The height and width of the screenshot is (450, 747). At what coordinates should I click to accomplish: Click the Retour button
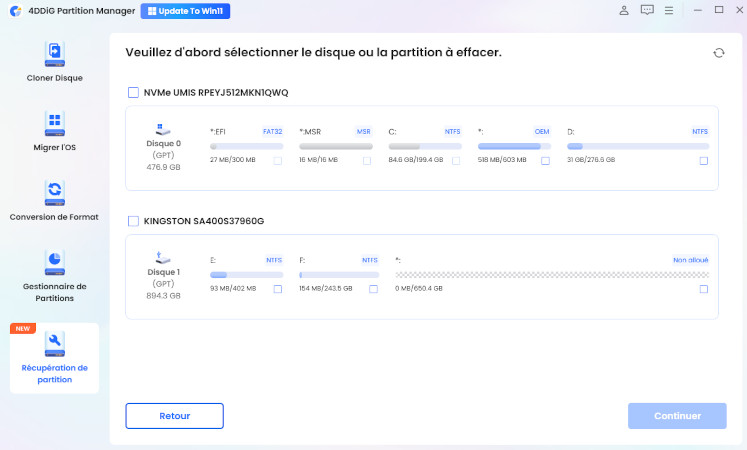tap(174, 416)
